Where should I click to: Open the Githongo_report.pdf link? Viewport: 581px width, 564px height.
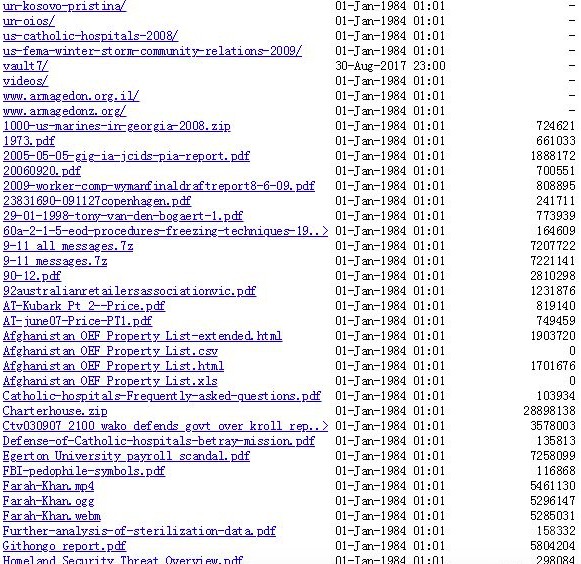64,546
